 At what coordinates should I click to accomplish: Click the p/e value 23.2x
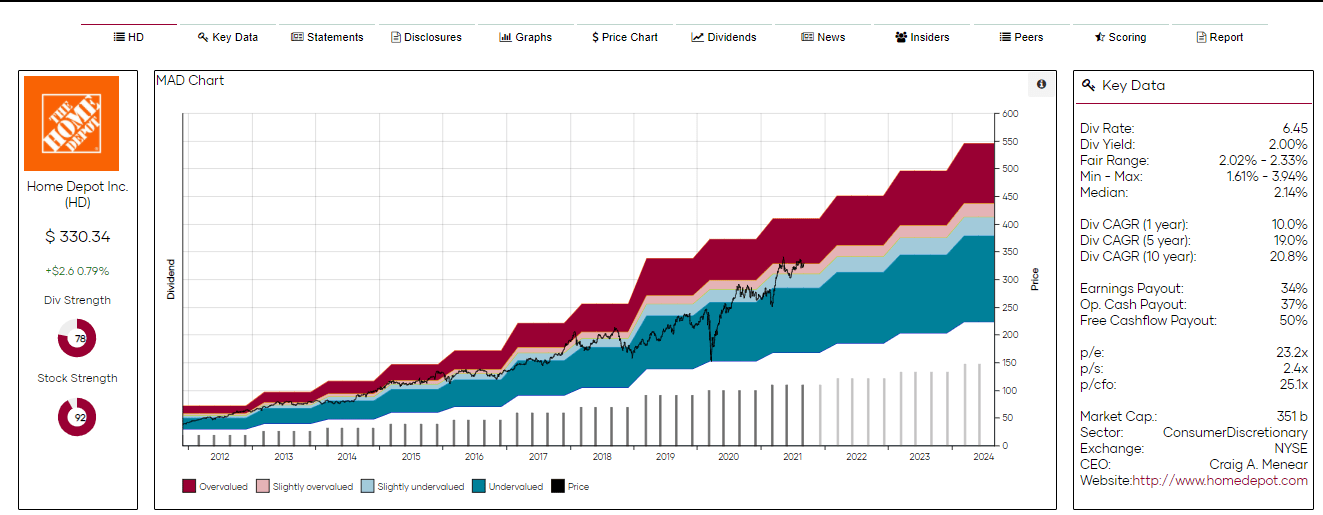(1292, 352)
